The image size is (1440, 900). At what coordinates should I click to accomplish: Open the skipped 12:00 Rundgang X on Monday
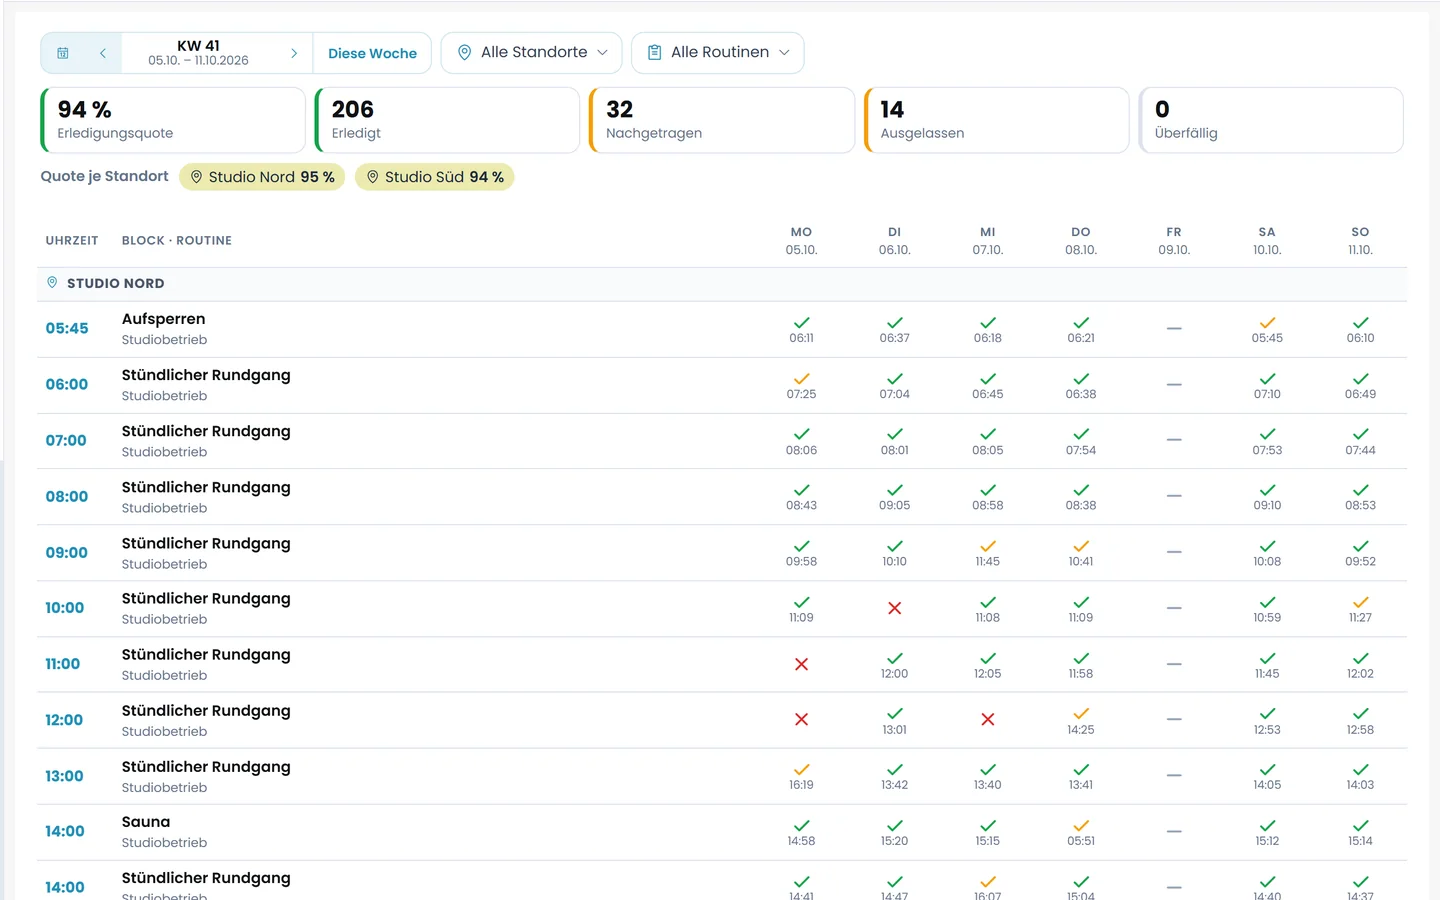click(801, 719)
